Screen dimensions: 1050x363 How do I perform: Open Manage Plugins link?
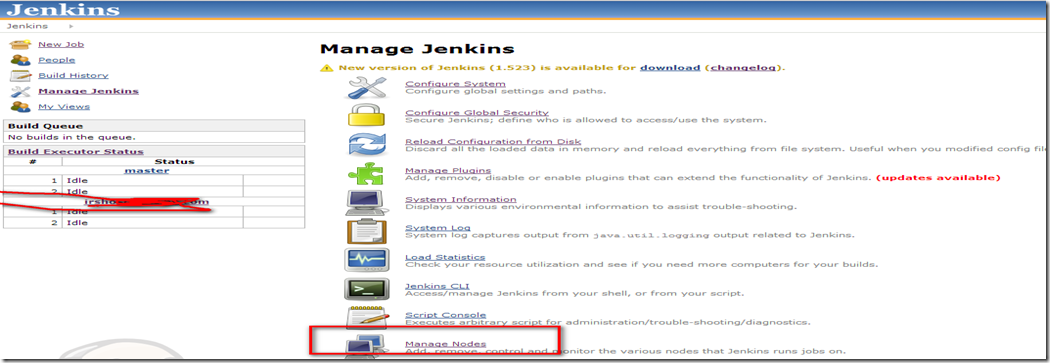(448, 170)
